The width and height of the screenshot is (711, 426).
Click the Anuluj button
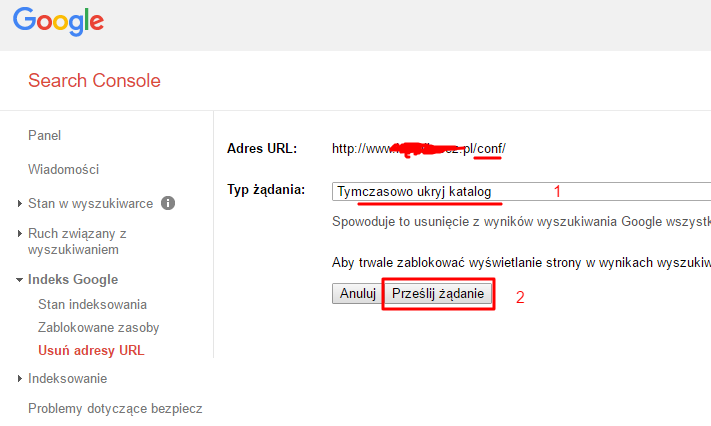pos(358,294)
